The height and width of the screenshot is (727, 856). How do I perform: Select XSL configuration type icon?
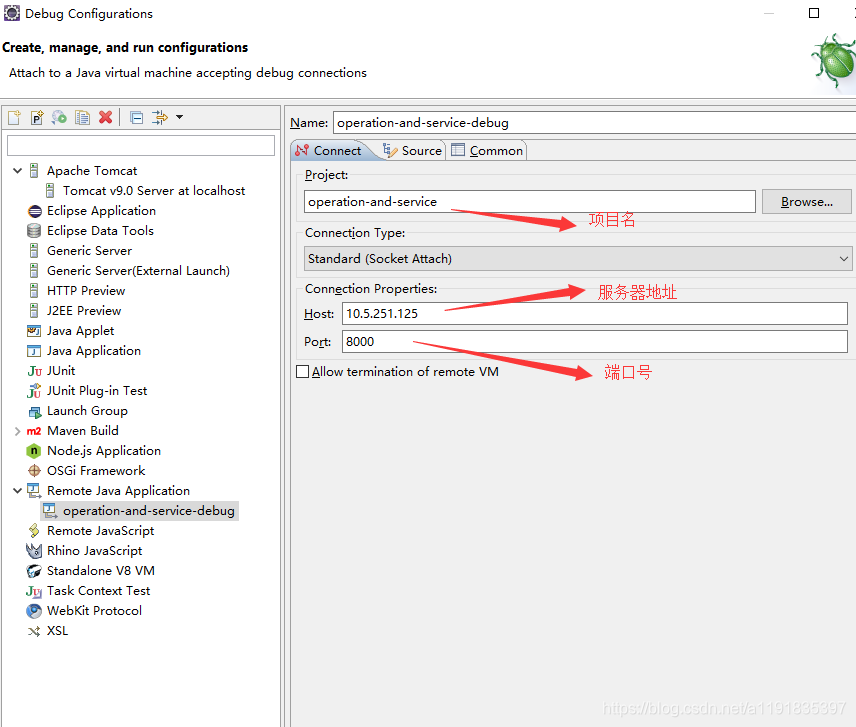(34, 631)
